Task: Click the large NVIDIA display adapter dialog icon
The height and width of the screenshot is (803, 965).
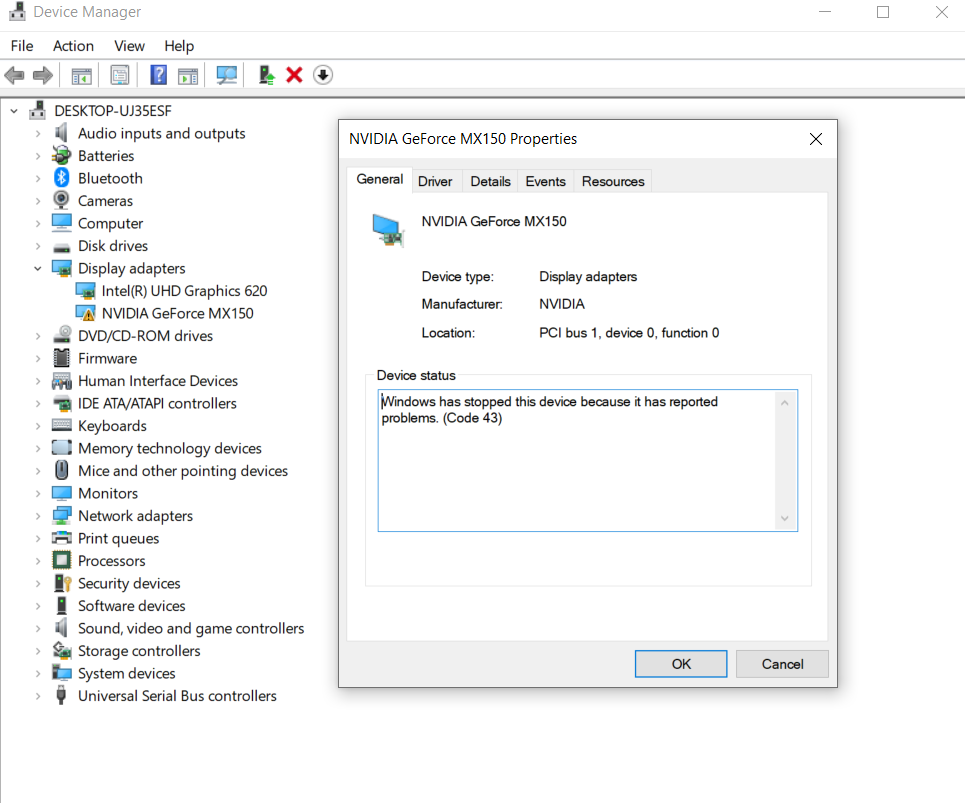Action: (388, 230)
